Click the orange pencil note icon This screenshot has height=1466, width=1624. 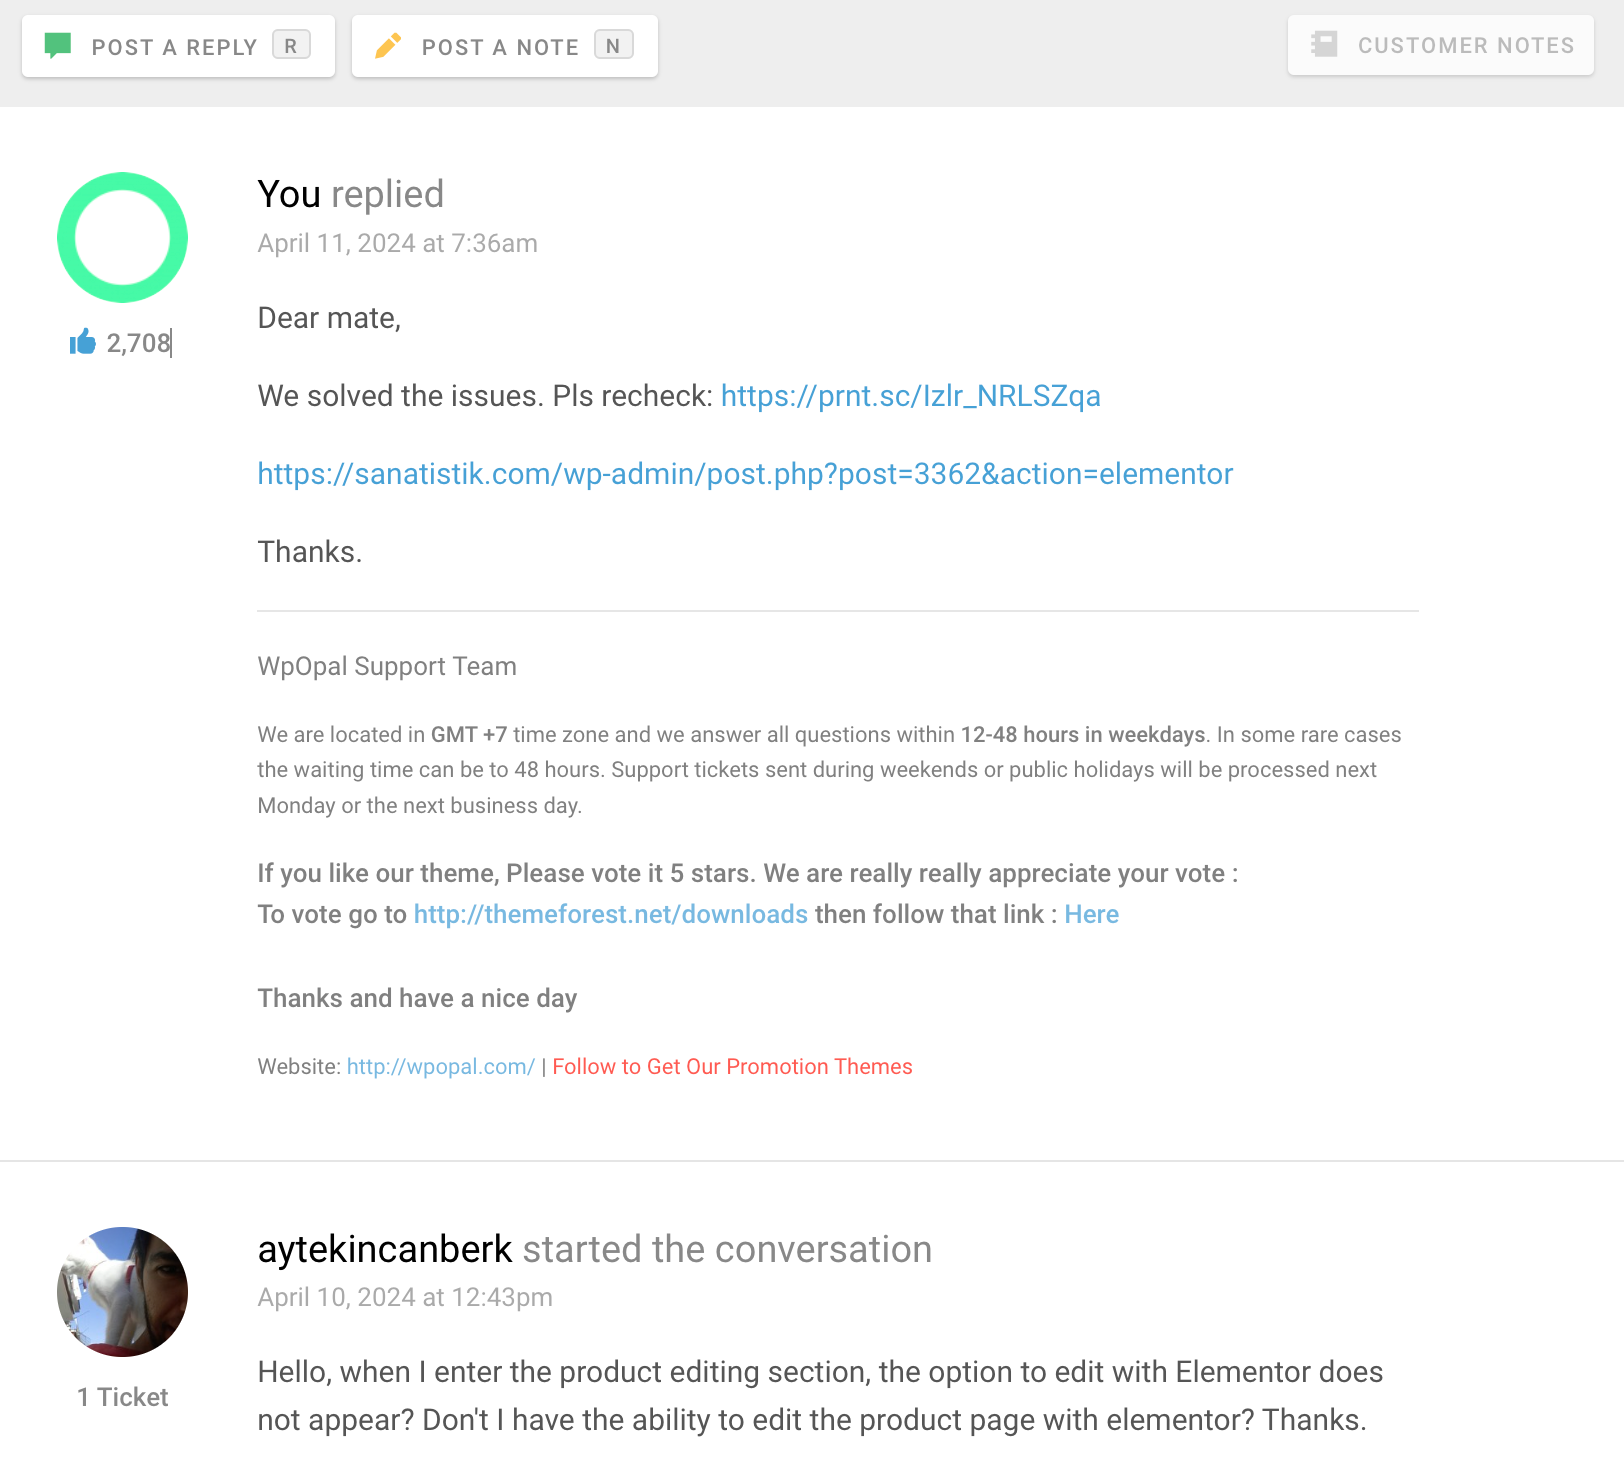click(388, 45)
